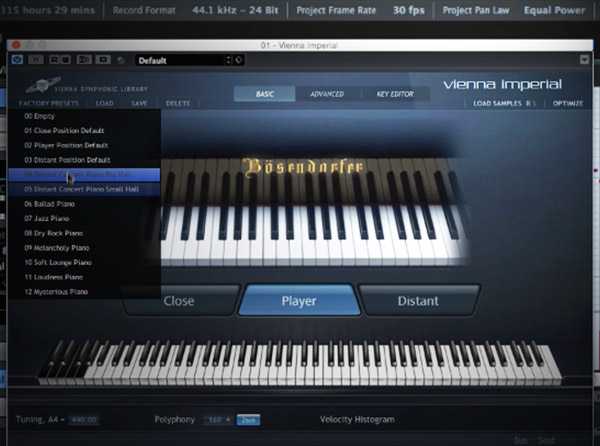Click the Velocity Histogram label
Viewport: 600px width, 446px height.
[357, 420]
